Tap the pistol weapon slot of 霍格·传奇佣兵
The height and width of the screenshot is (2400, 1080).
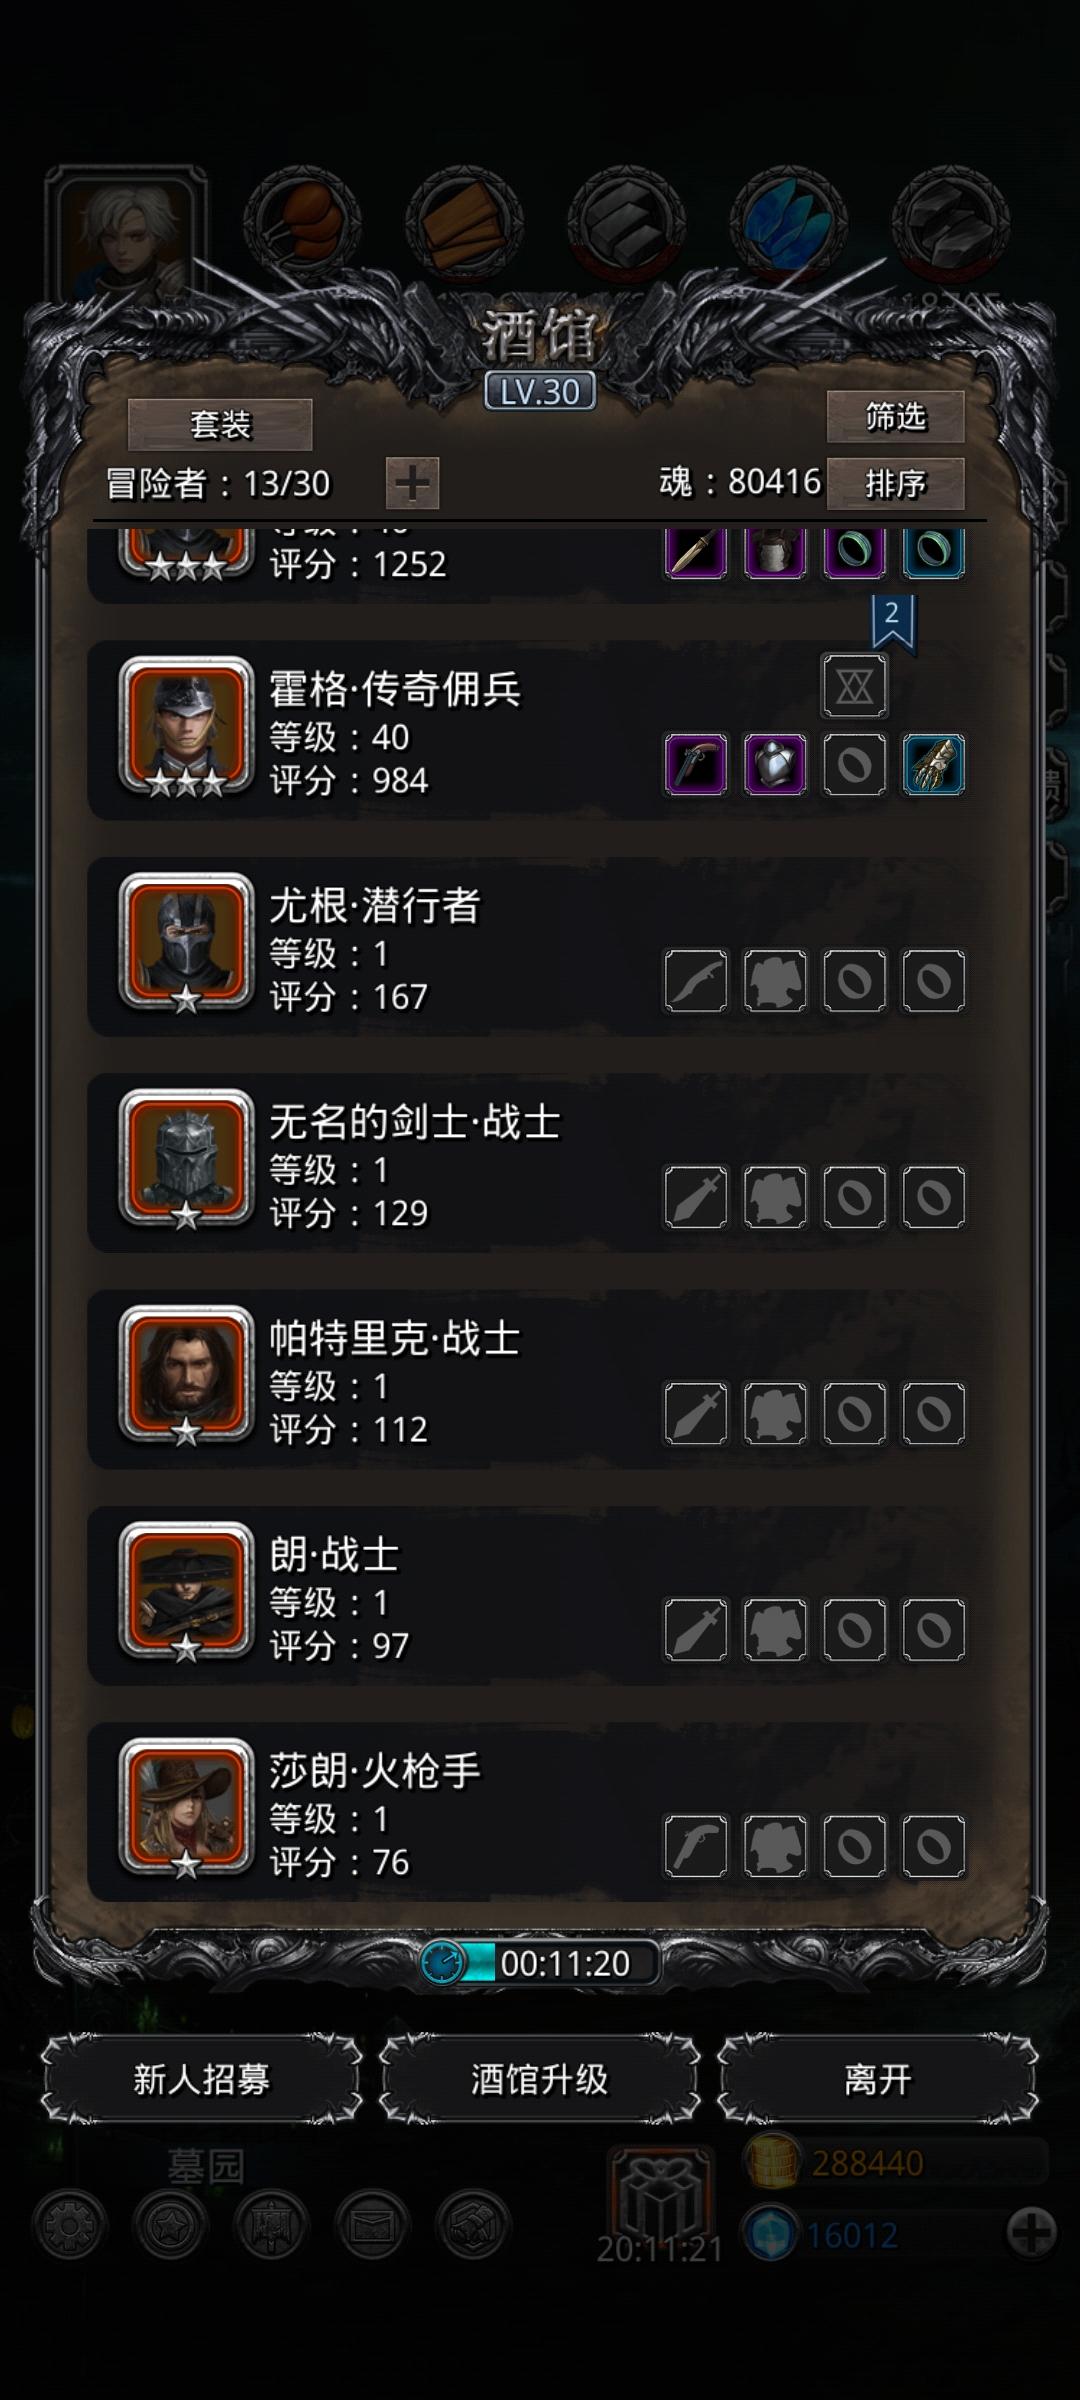pyautogui.click(x=696, y=765)
